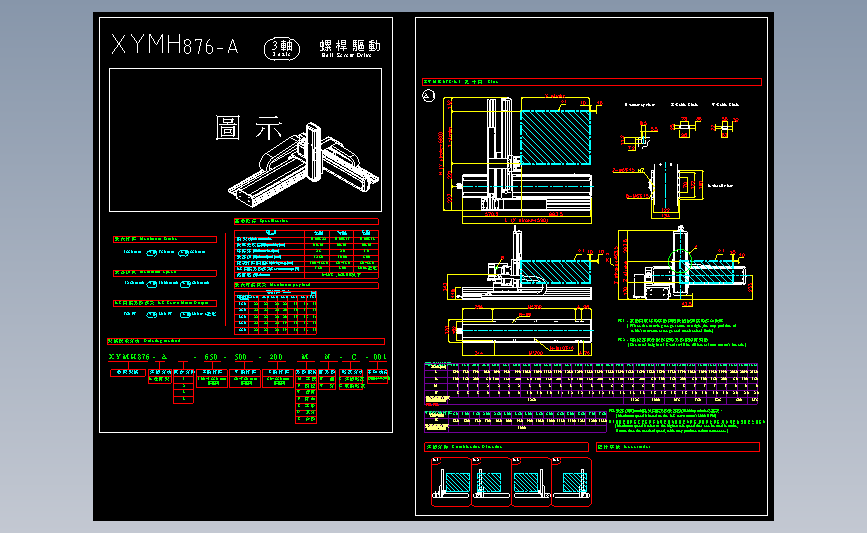Click the letter C in the ordering code
Image resolution: width=867 pixels, height=533 pixels.
click(x=354, y=357)
